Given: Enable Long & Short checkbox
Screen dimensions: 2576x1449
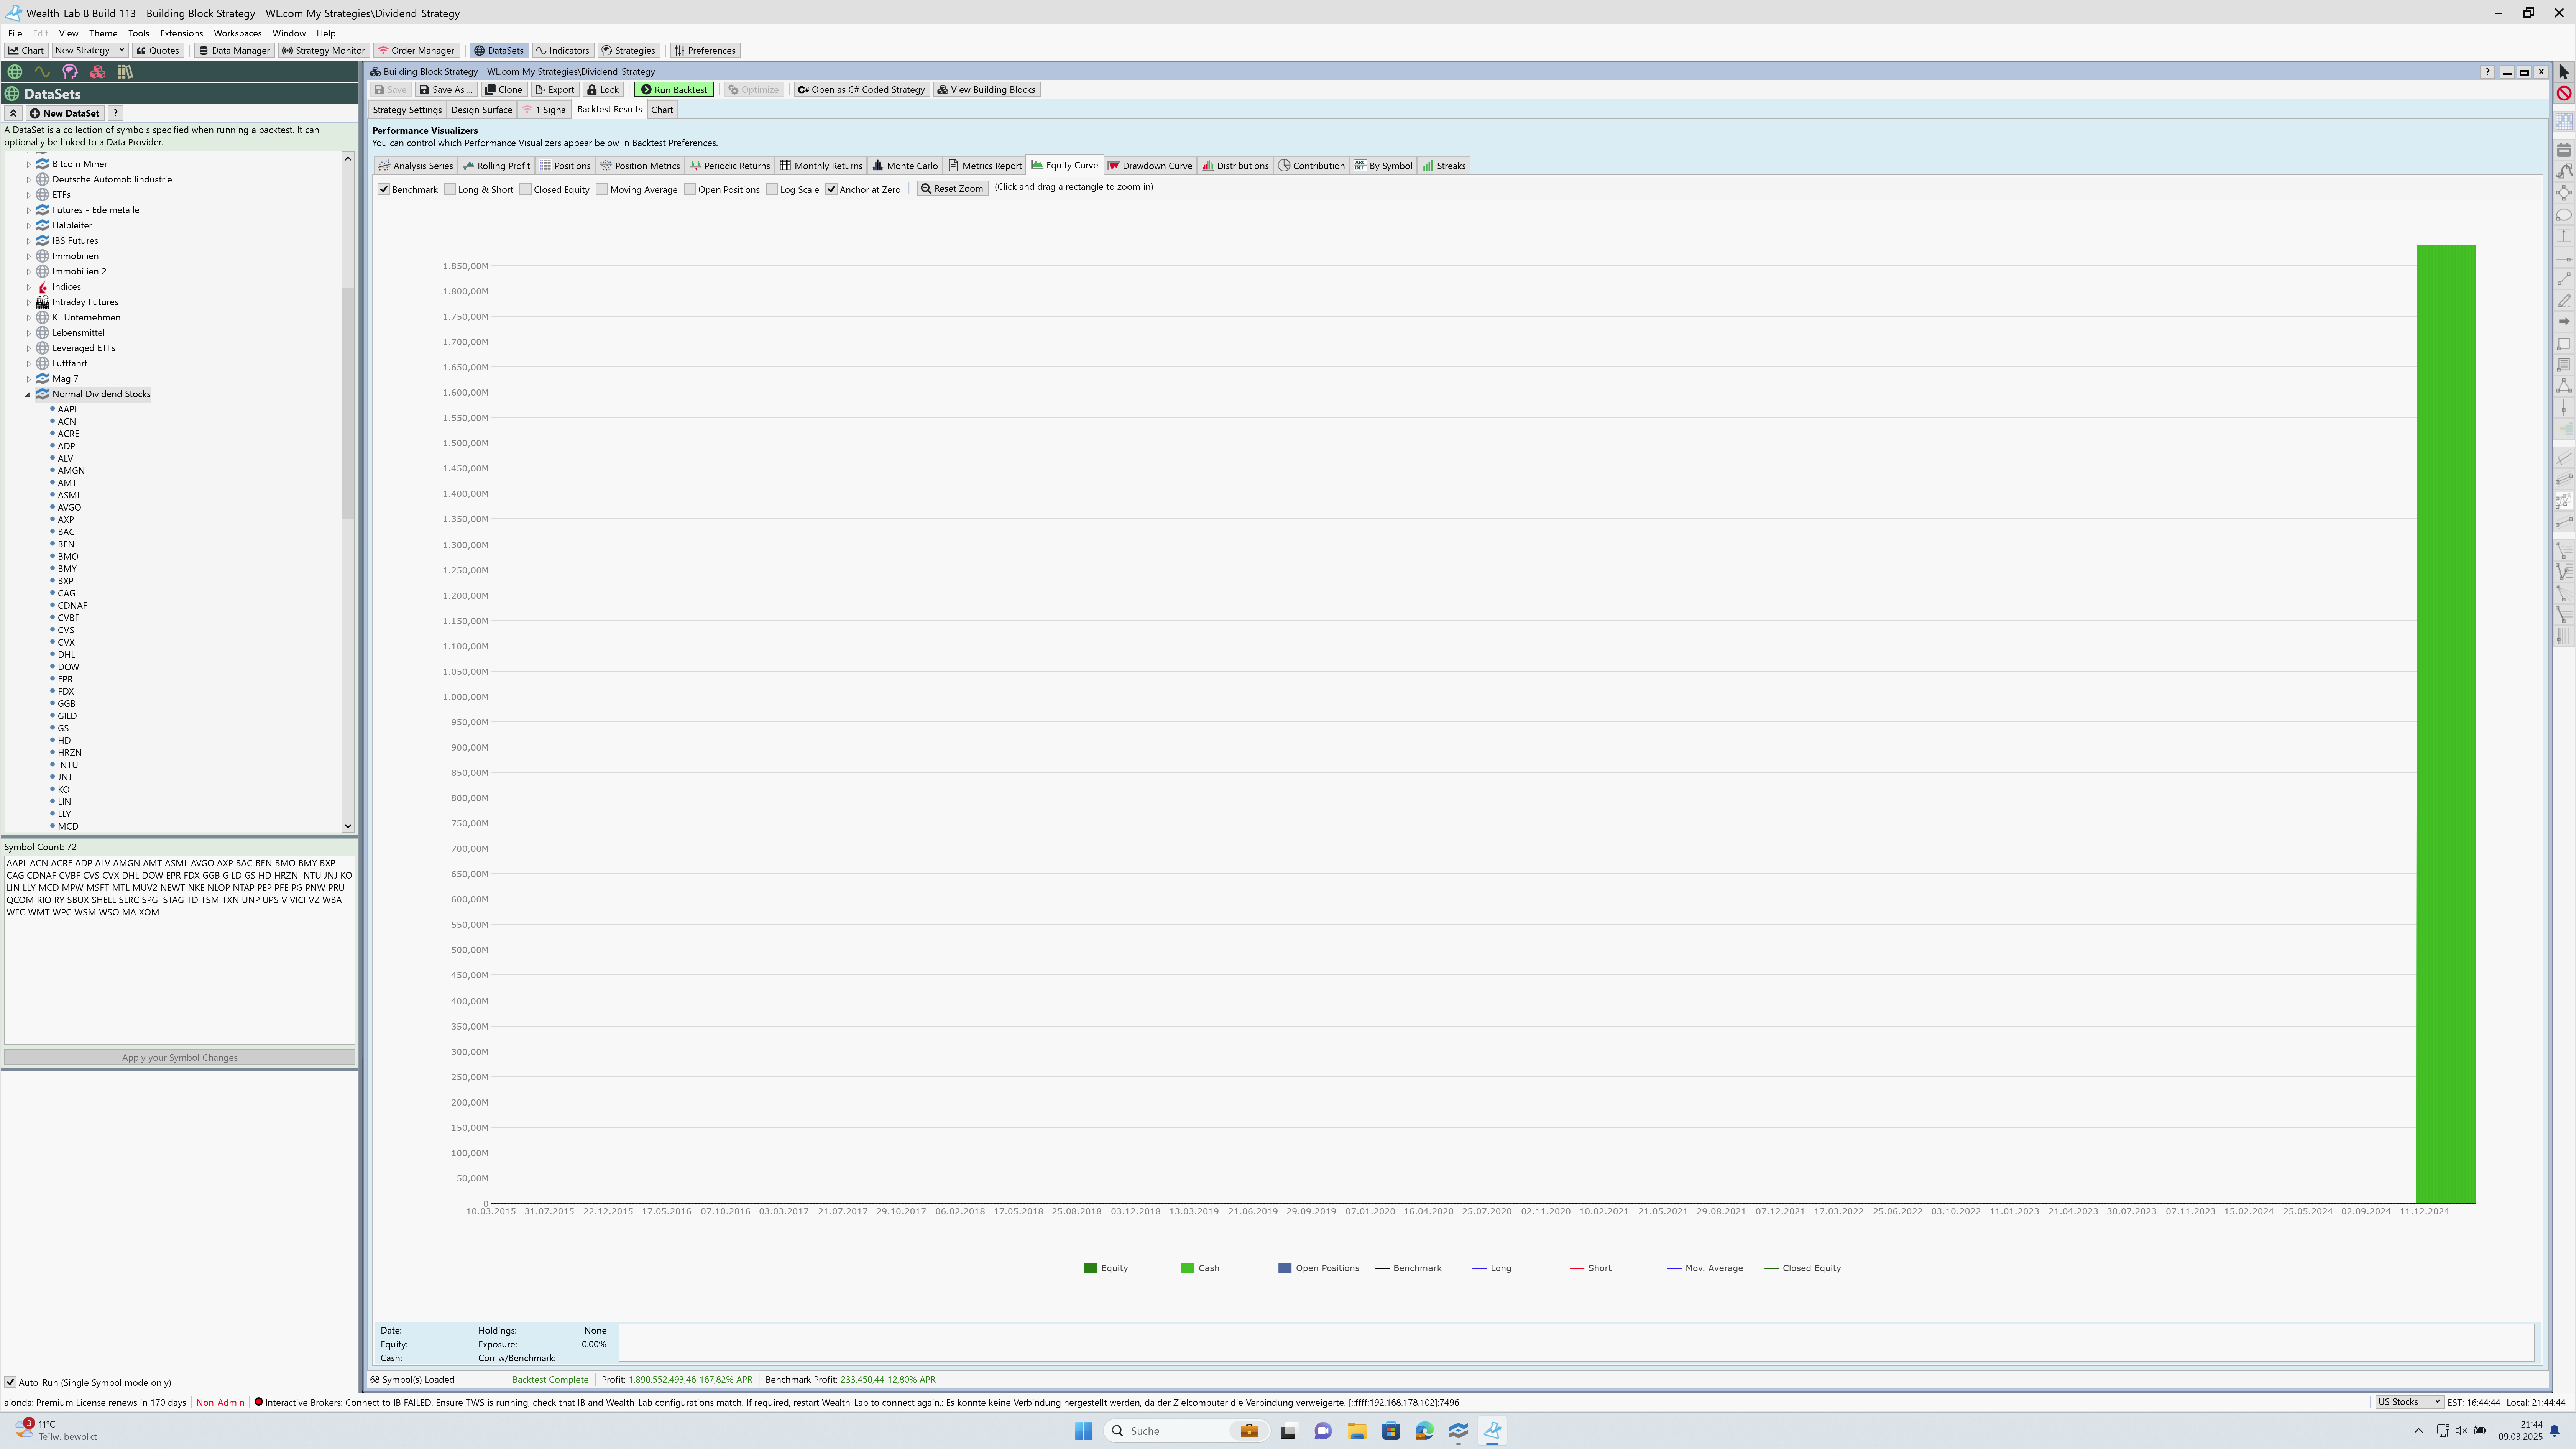Looking at the screenshot, I should click(x=450, y=189).
